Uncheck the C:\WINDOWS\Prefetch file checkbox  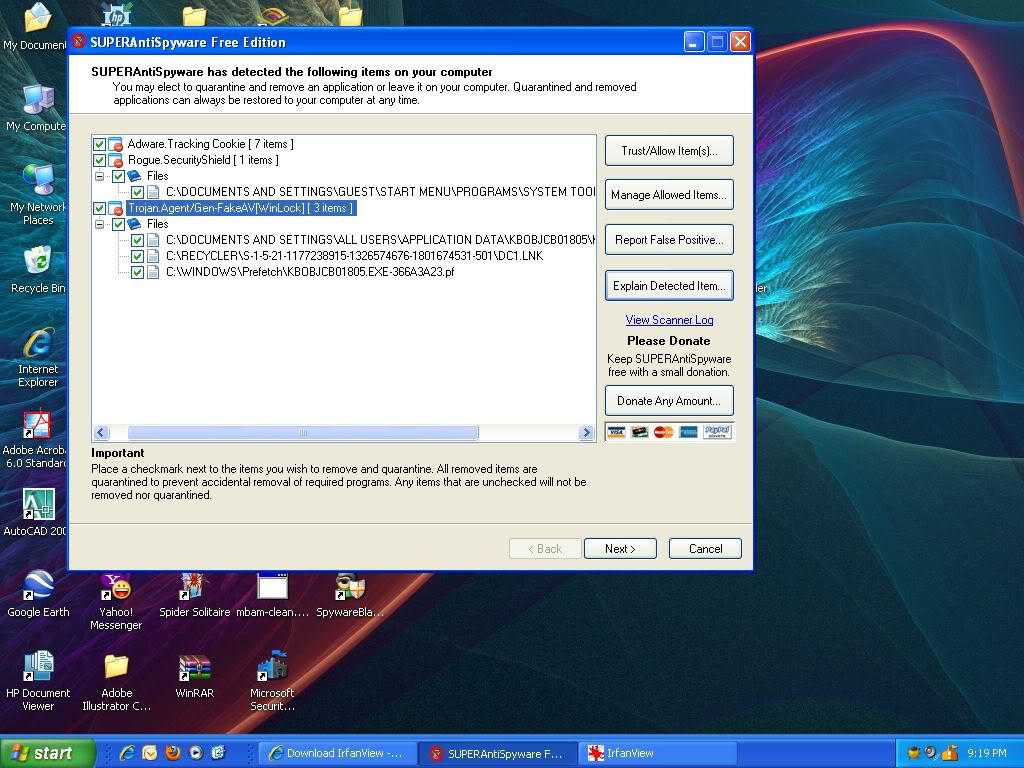(x=137, y=272)
